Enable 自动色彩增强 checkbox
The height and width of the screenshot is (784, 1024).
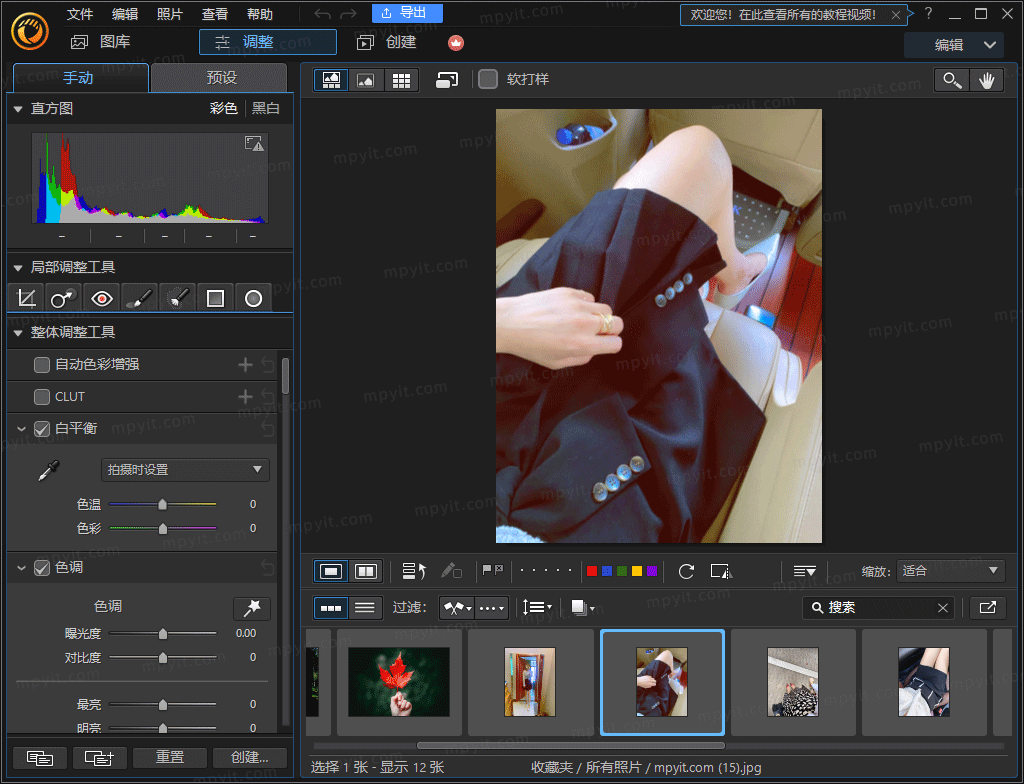[42, 365]
